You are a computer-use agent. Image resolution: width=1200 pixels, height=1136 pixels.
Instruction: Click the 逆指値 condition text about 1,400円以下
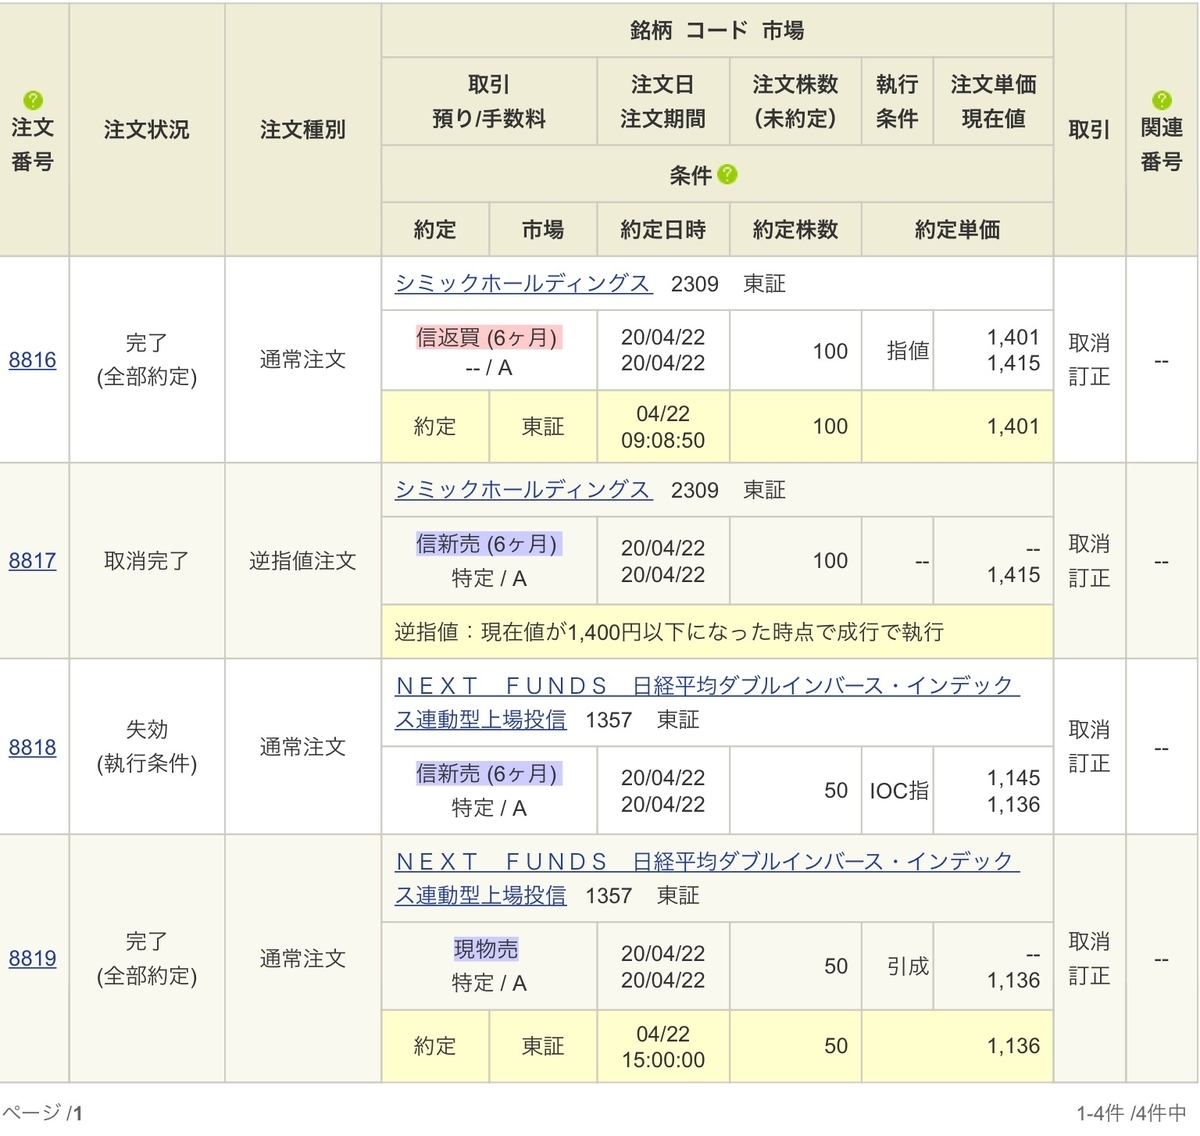[669, 632]
